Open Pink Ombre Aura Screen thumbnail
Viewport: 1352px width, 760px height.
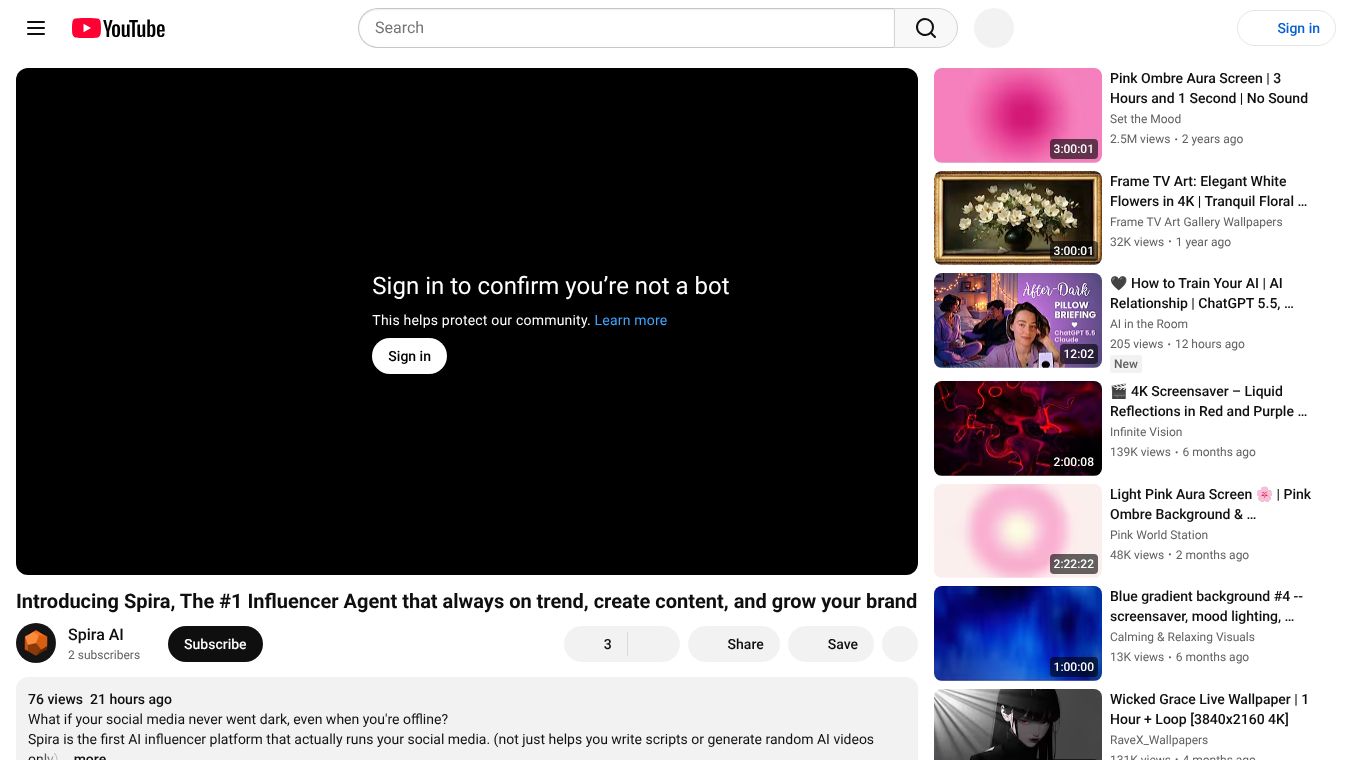1017,115
